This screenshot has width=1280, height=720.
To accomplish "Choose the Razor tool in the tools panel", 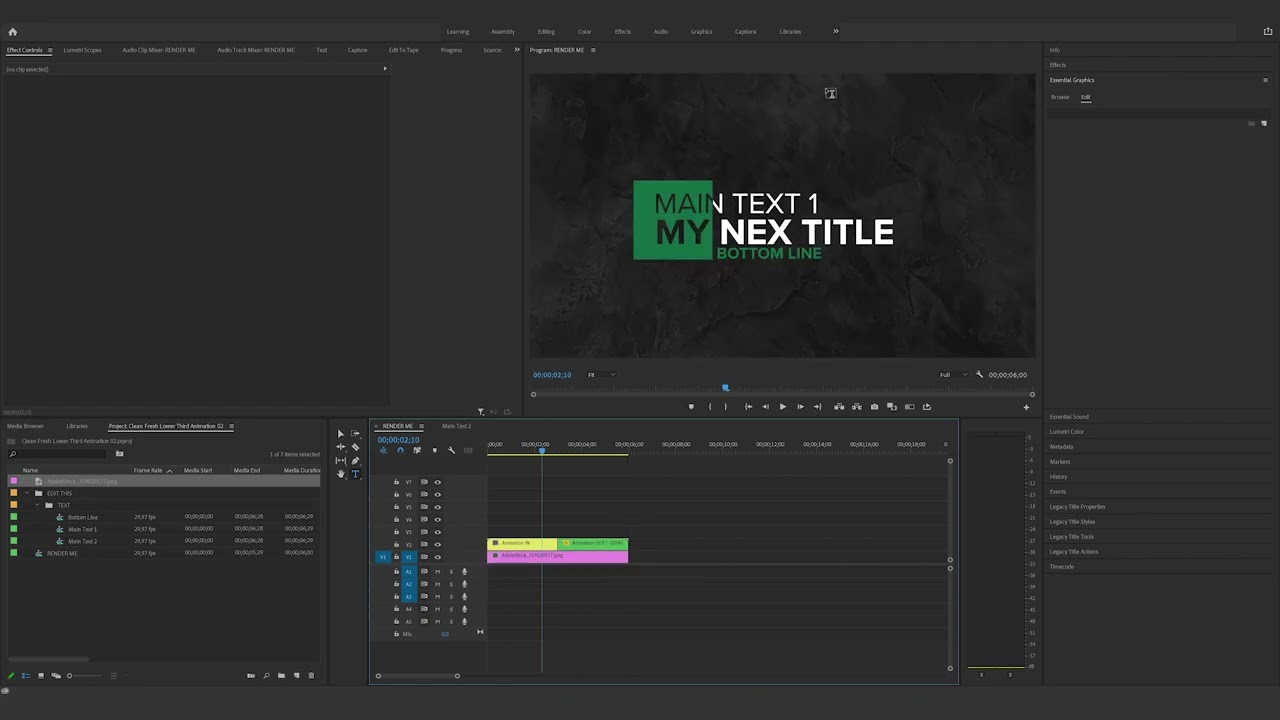I will click(355, 447).
